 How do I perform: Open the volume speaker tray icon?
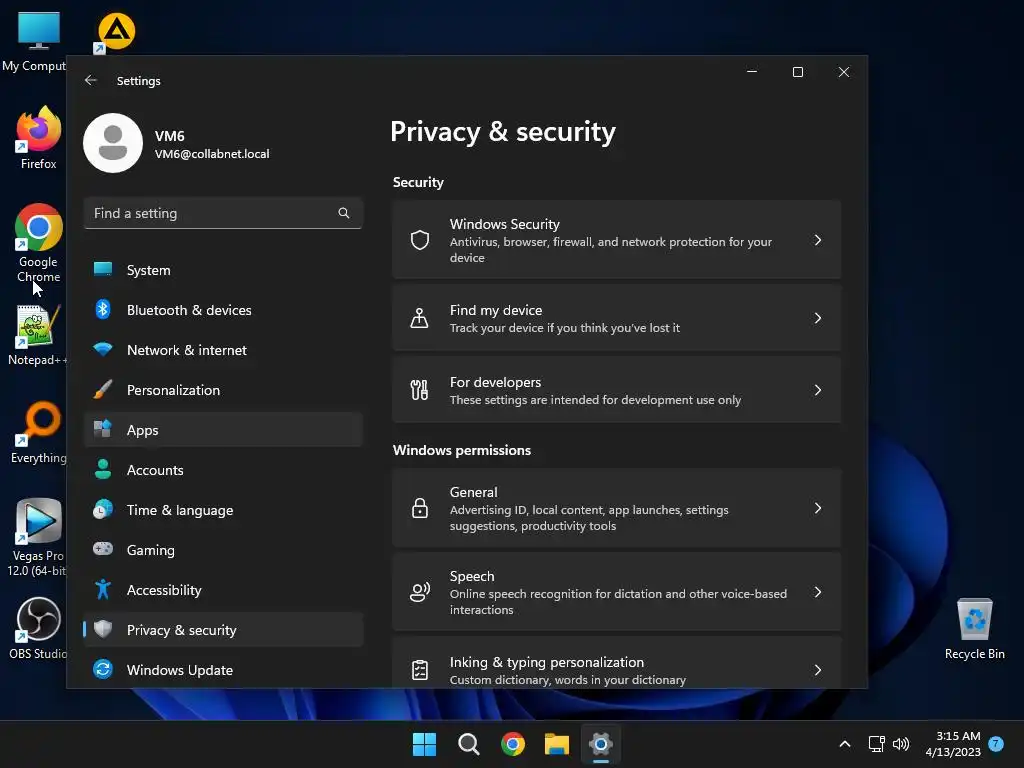tap(901, 744)
